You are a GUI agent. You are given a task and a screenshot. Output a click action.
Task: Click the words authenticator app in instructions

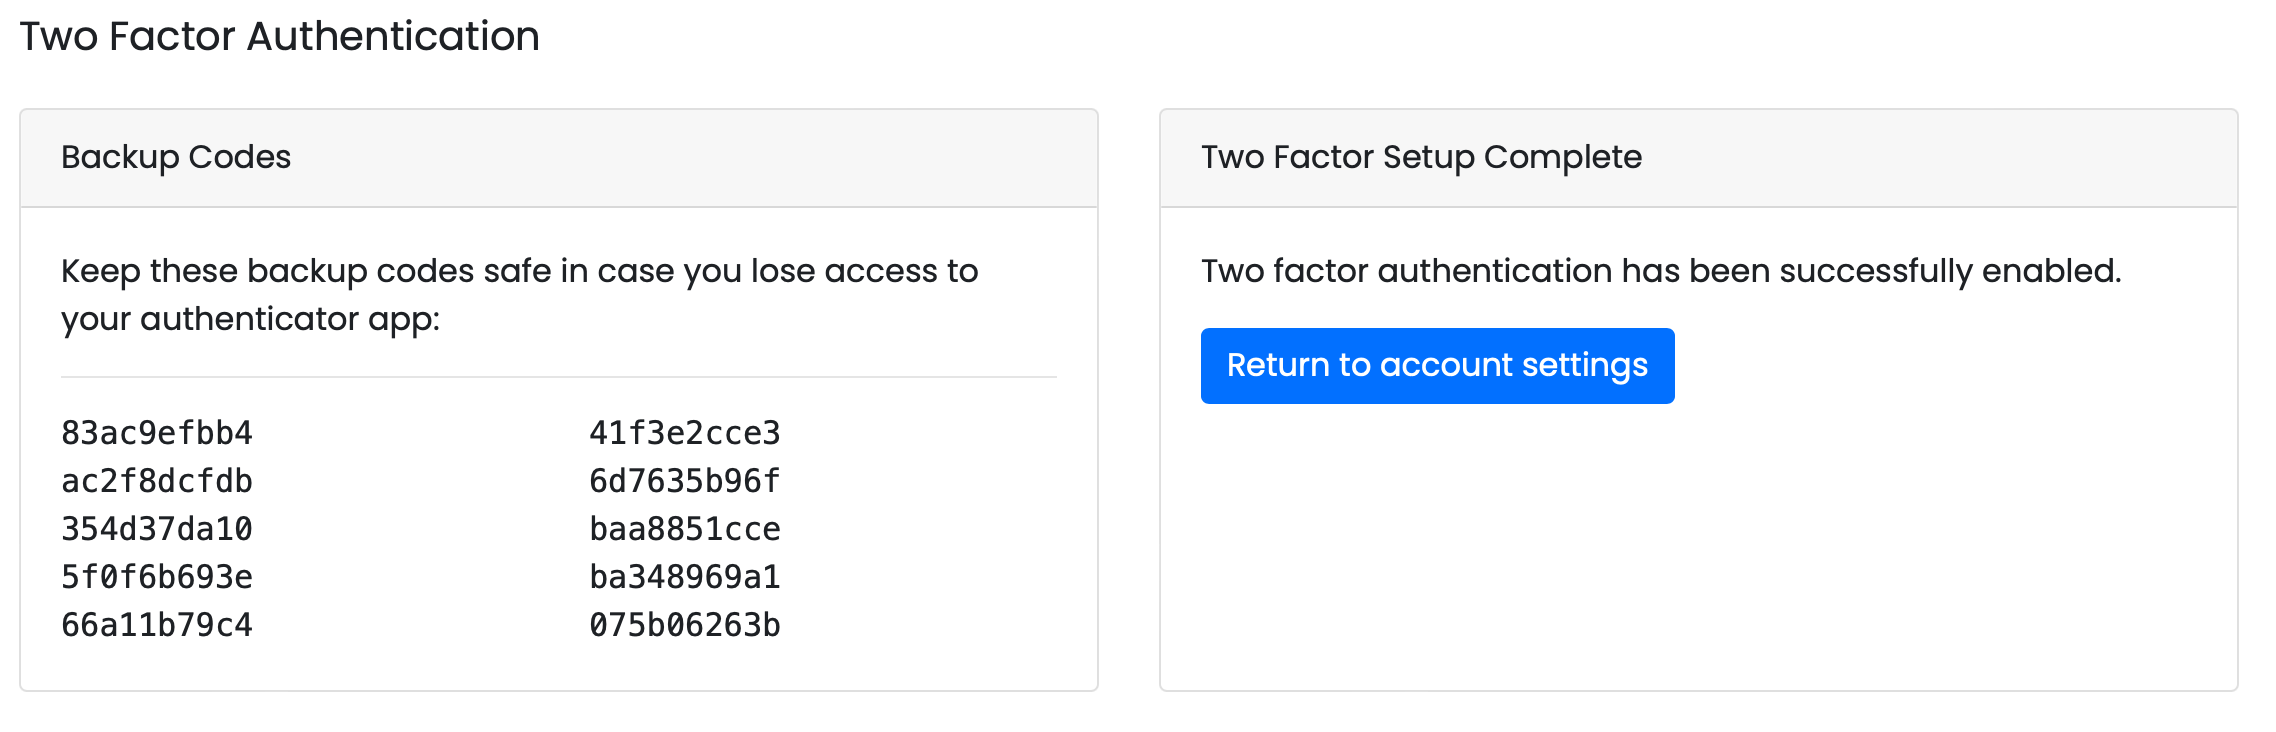[289, 319]
